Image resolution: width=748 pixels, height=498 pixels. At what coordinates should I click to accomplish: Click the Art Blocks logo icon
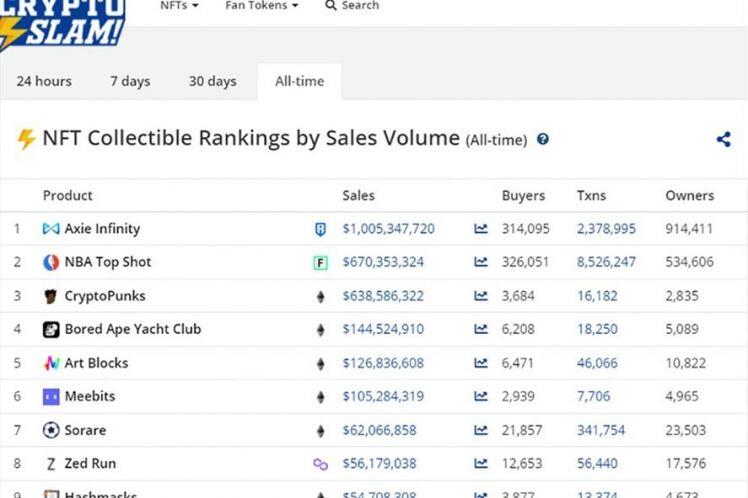coord(51,363)
